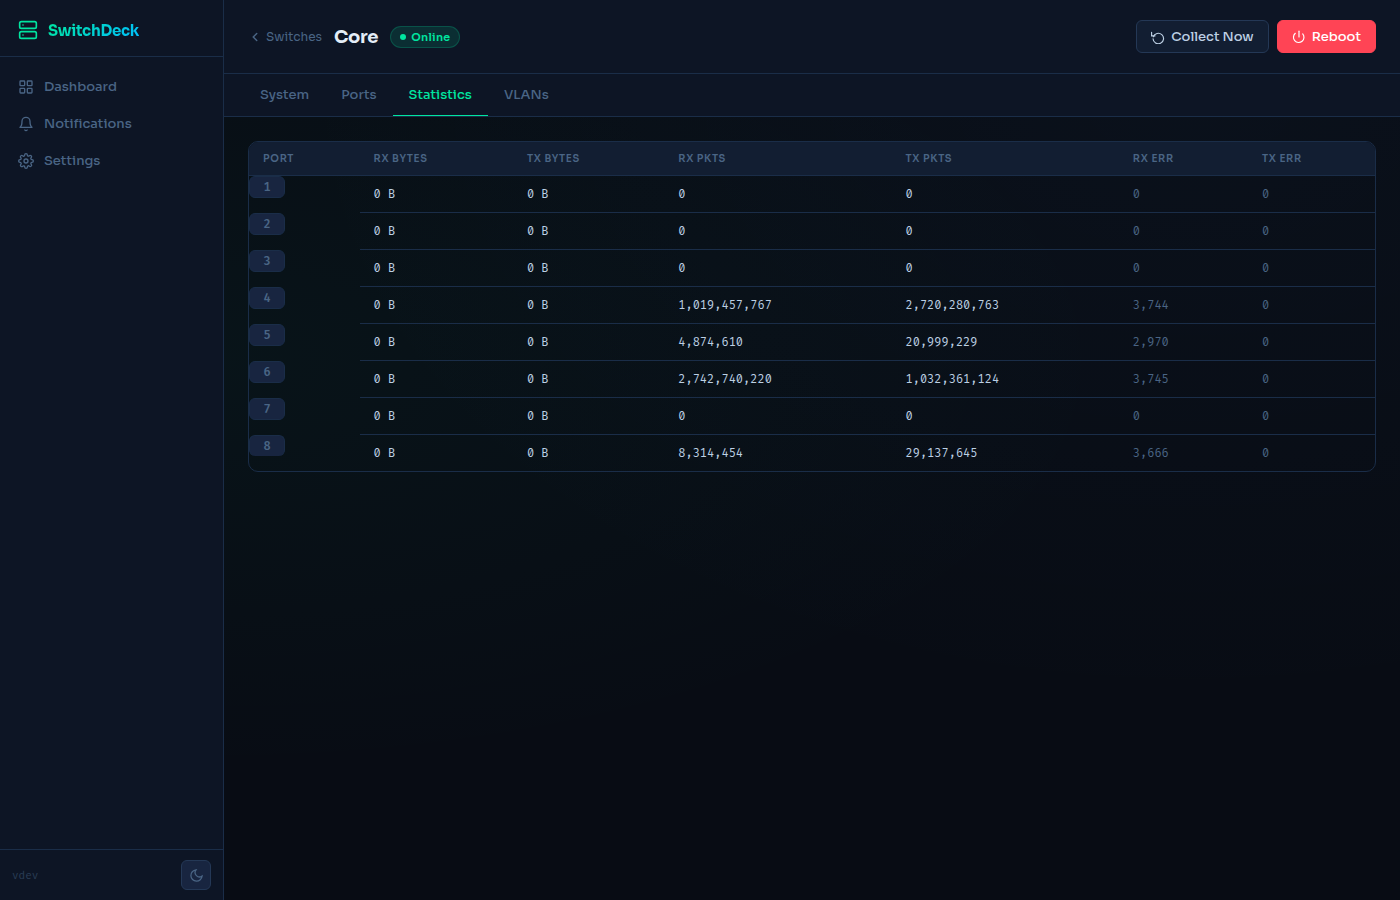1400x900 pixels.
Task: Select the port 3 badge
Action: [x=267, y=261]
